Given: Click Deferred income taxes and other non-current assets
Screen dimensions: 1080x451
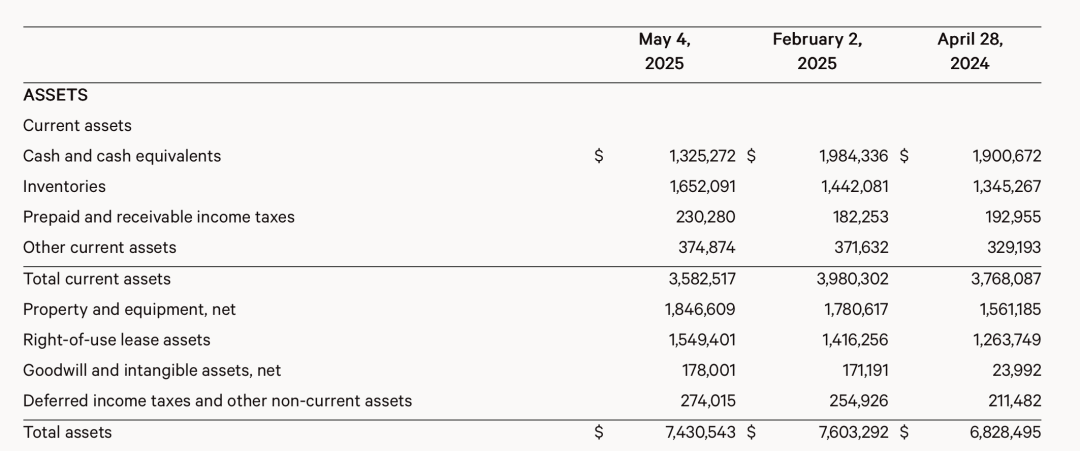Looking at the screenshot, I should point(217,401).
